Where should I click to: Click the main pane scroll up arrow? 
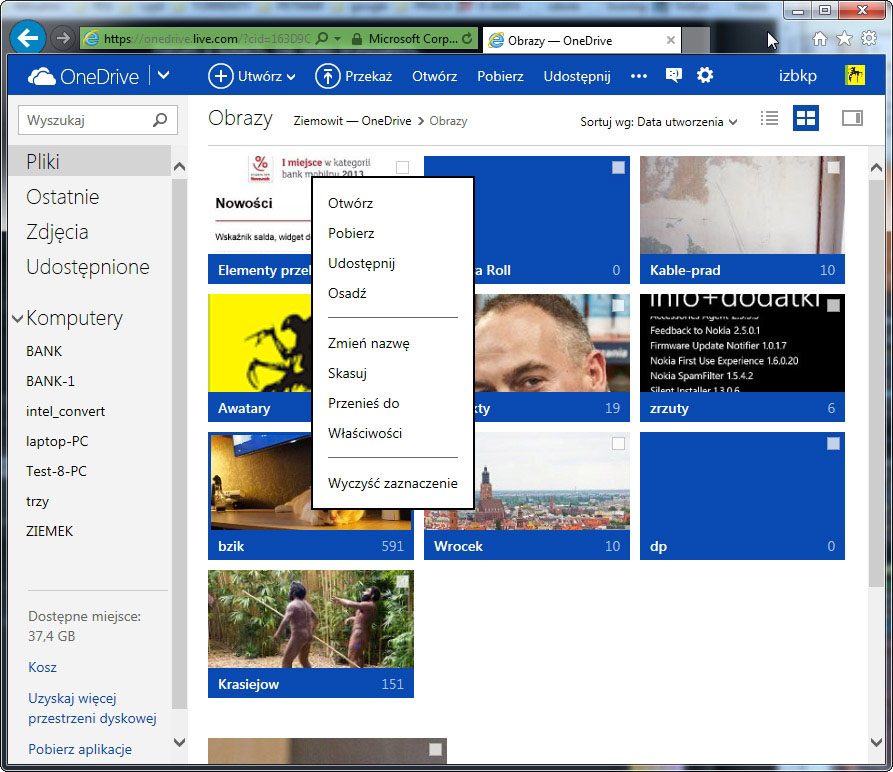tap(876, 167)
